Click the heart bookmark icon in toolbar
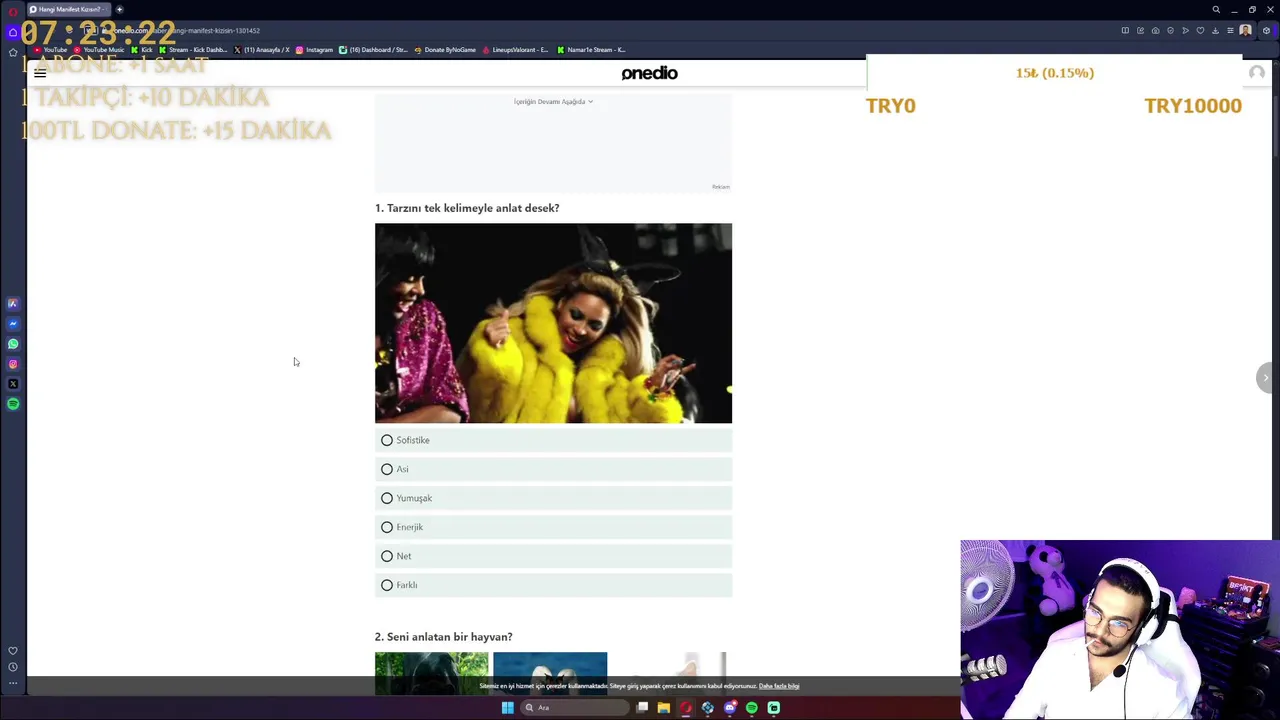The image size is (1280, 720). coord(1200,31)
